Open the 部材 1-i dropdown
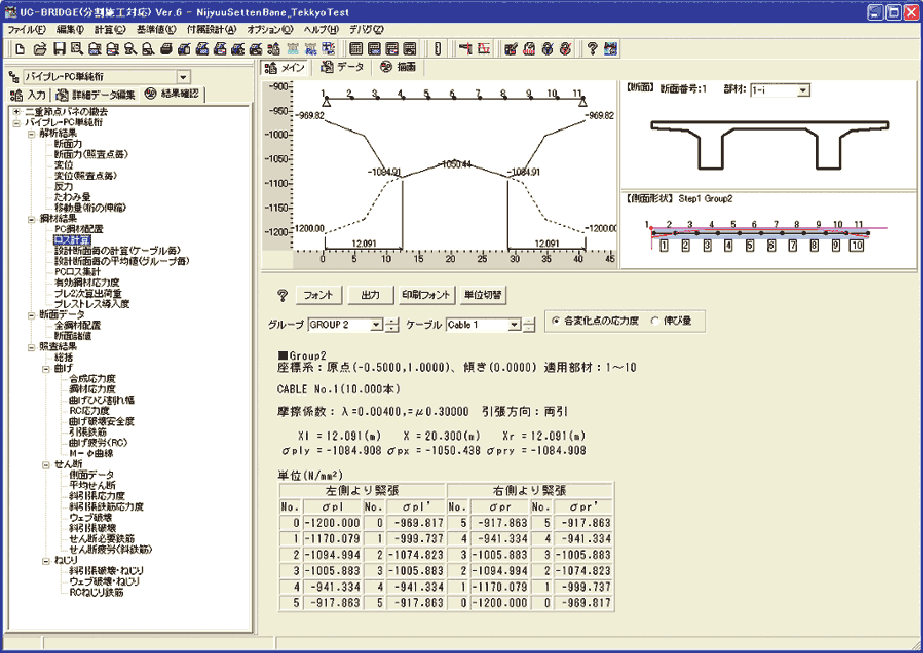The image size is (923, 653). (804, 91)
